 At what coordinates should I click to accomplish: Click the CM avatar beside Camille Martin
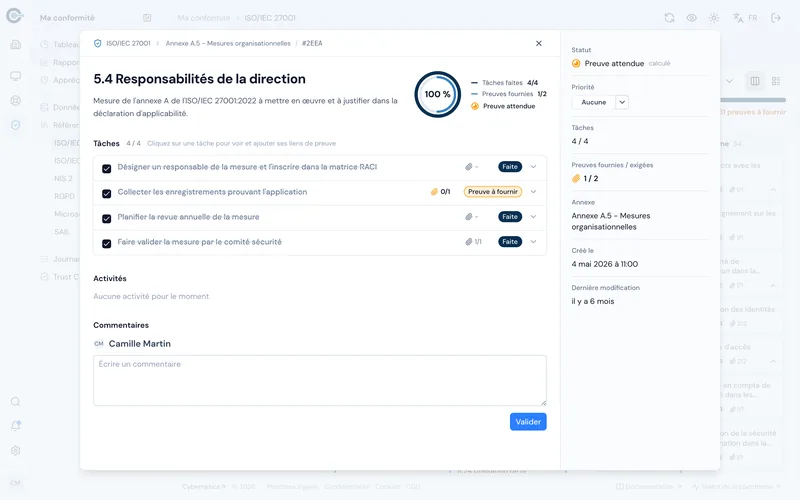(x=99, y=344)
